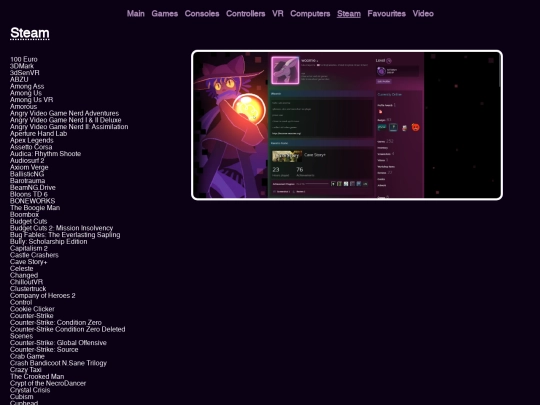Viewport: 540px width, 405px height.
Task: Open the Consoles page
Action: (x=202, y=14)
